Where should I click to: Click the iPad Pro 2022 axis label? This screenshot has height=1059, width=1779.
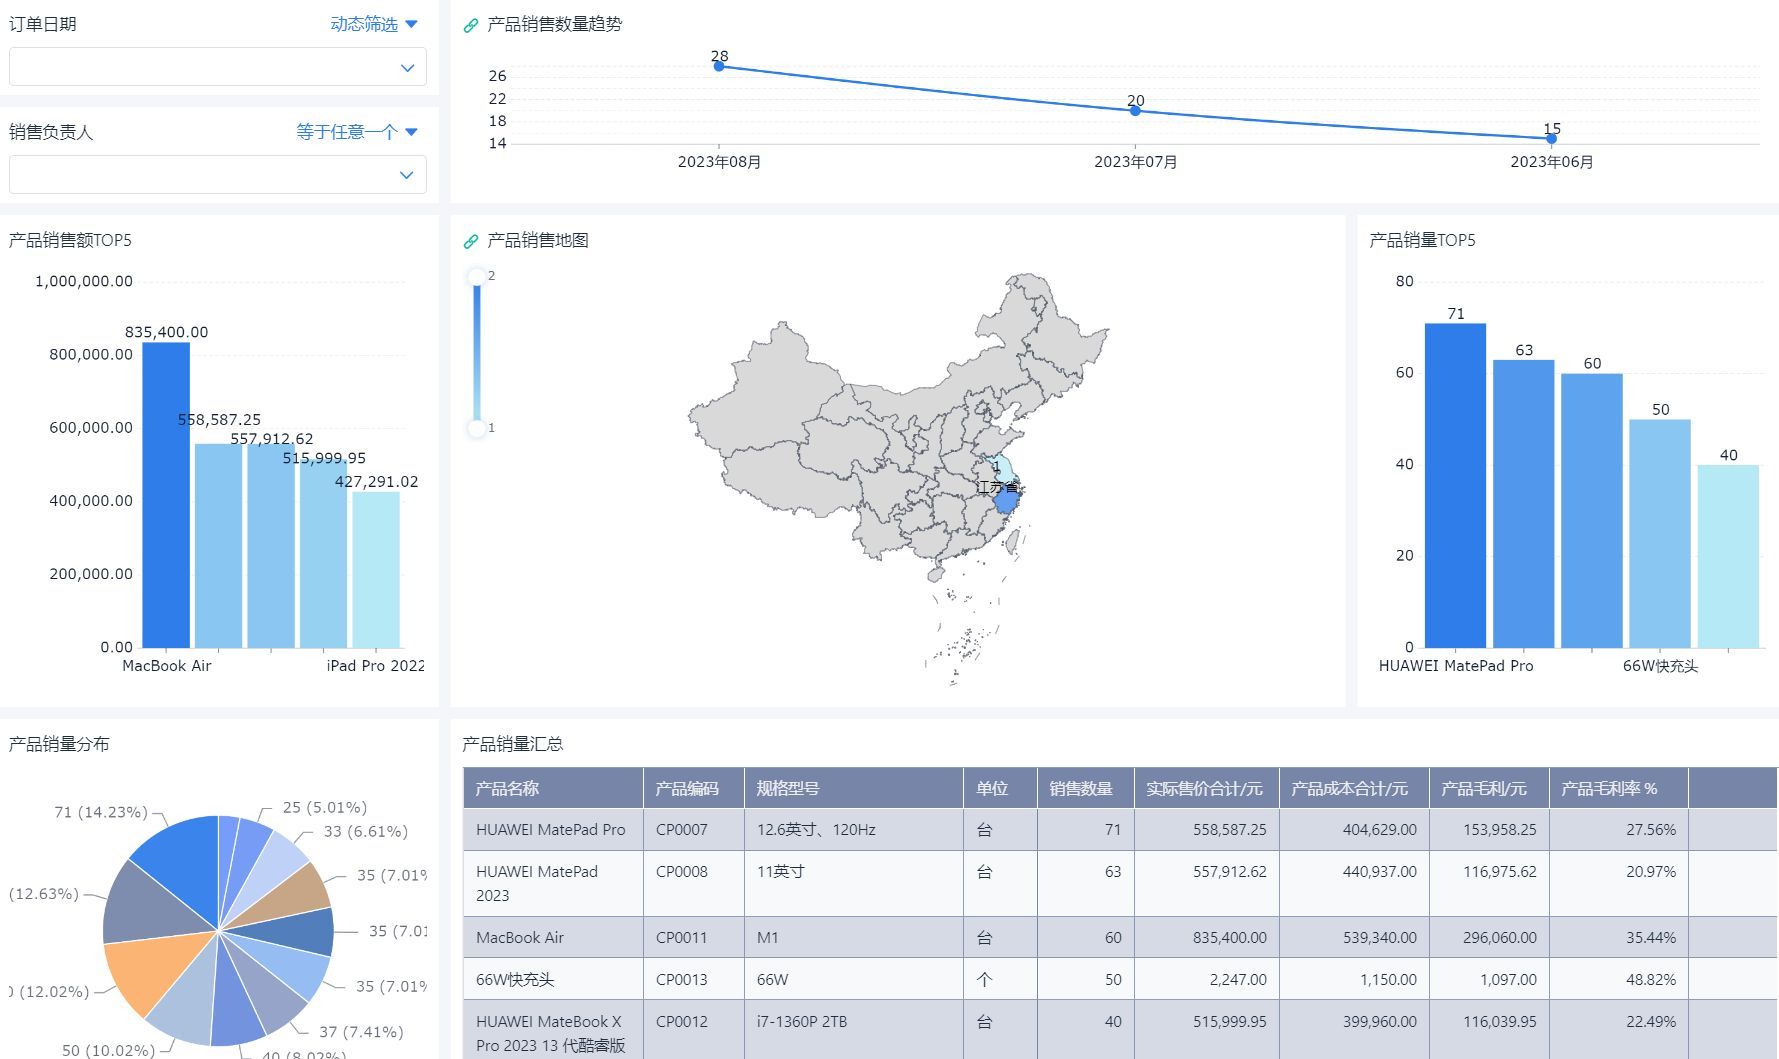click(375, 666)
